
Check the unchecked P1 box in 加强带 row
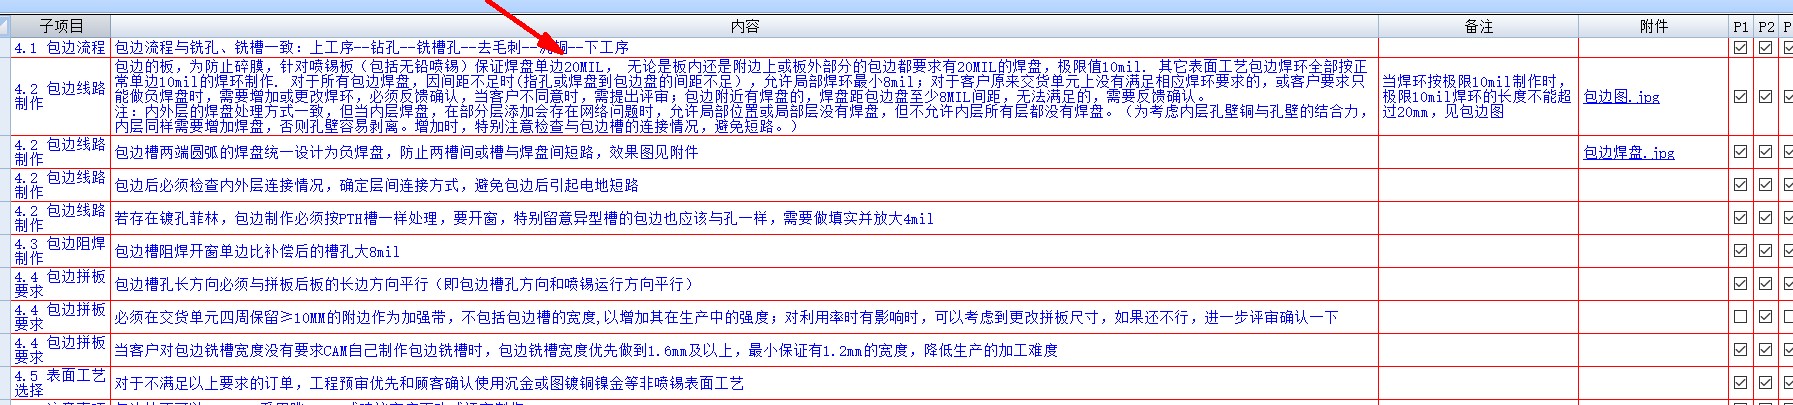(1740, 317)
